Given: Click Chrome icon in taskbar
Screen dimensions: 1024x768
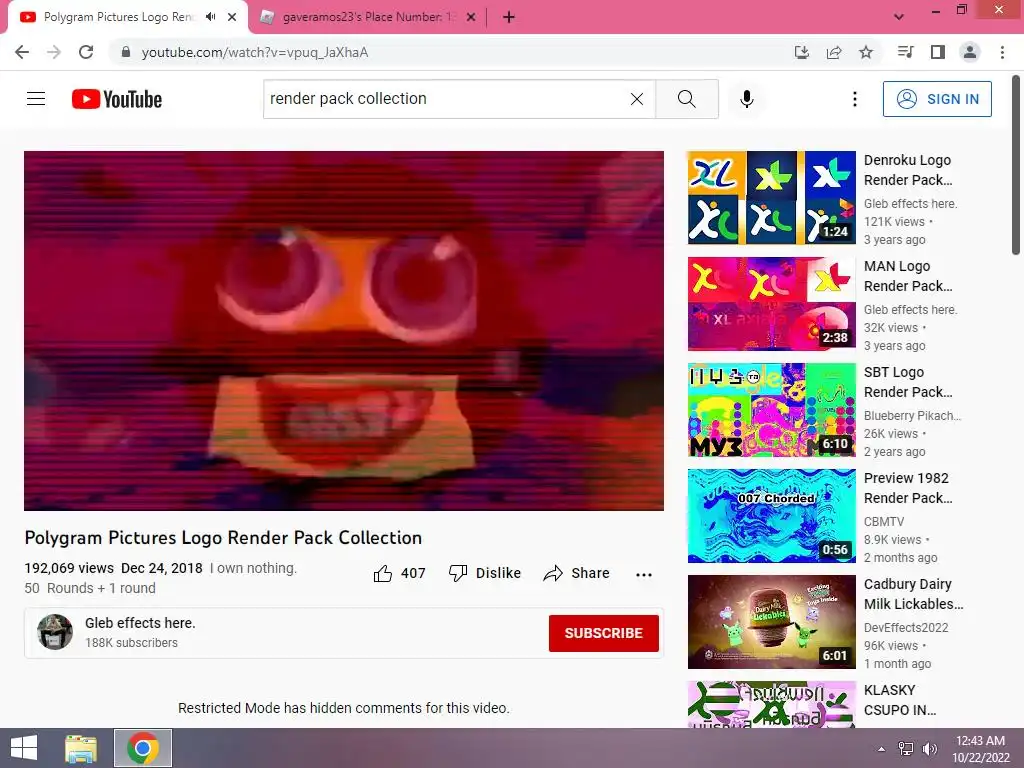Looking at the screenshot, I should [x=143, y=748].
